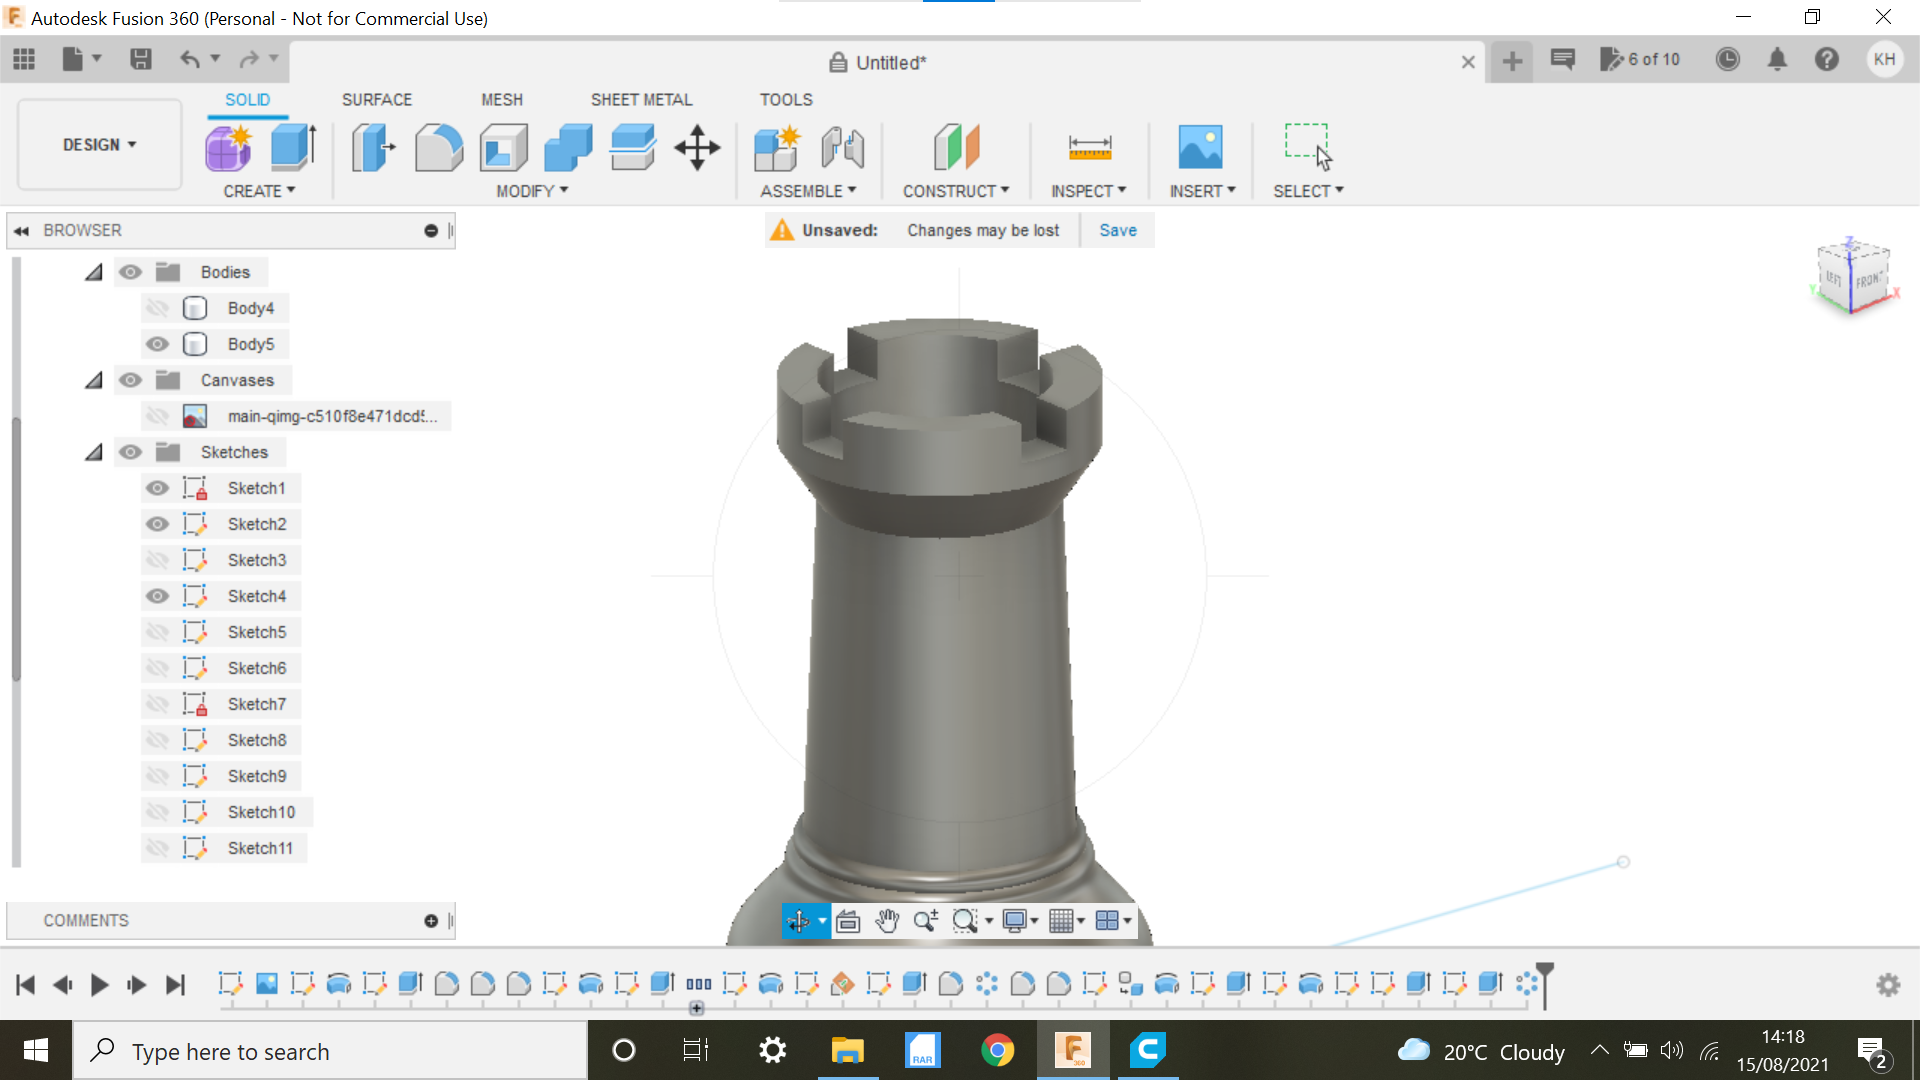Image resolution: width=1920 pixels, height=1080 pixels.
Task: Open the DESIGN workspace dropdown
Action: (x=99, y=145)
